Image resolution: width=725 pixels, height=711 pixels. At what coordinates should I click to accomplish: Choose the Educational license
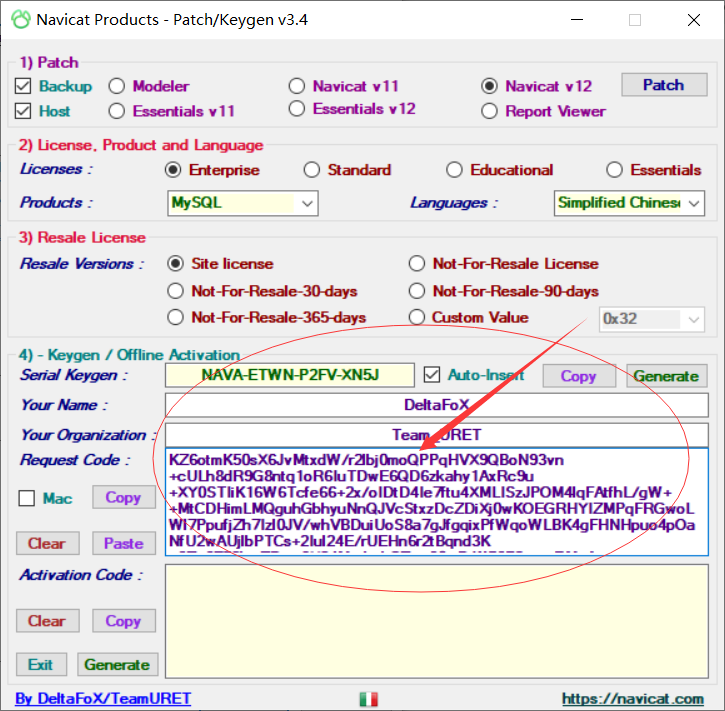454,170
